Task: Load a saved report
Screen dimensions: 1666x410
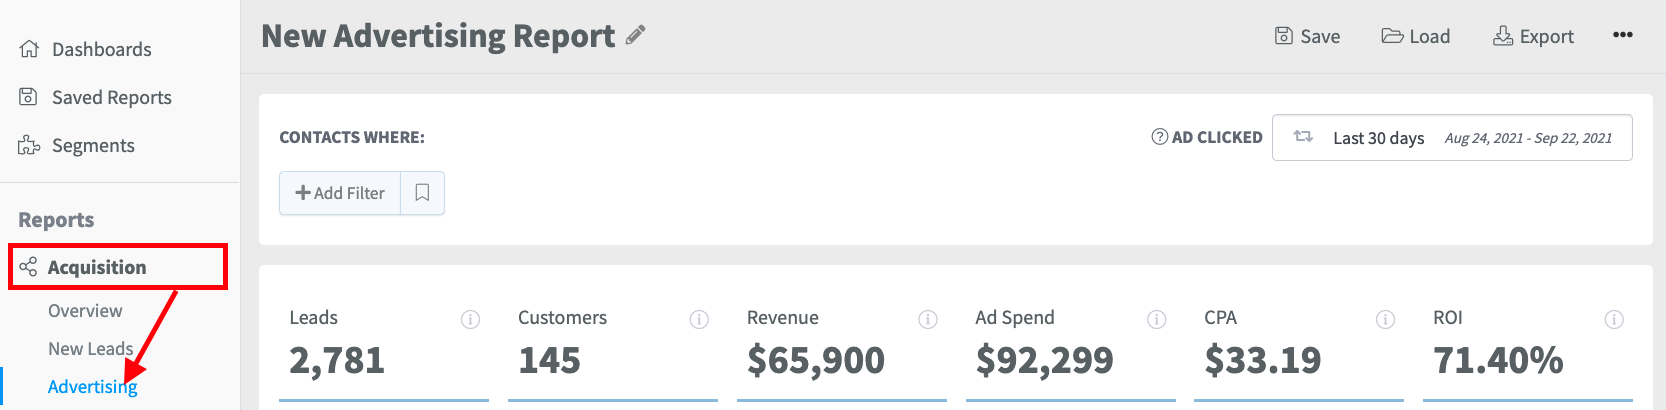Action: [x=1415, y=36]
